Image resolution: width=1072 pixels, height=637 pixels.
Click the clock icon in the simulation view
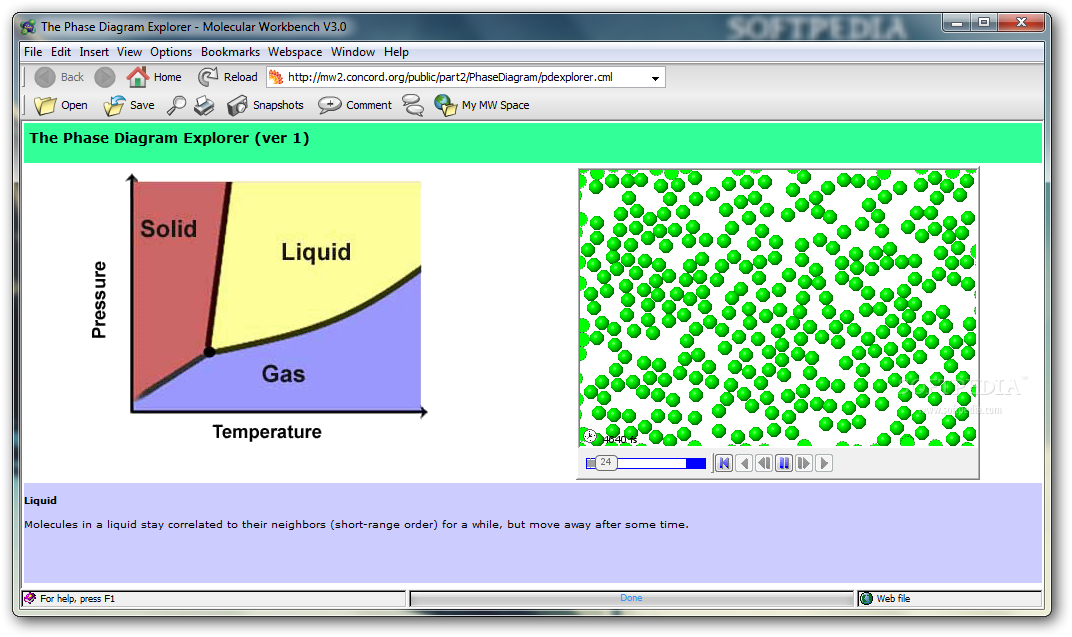click(x=590, y=436)
